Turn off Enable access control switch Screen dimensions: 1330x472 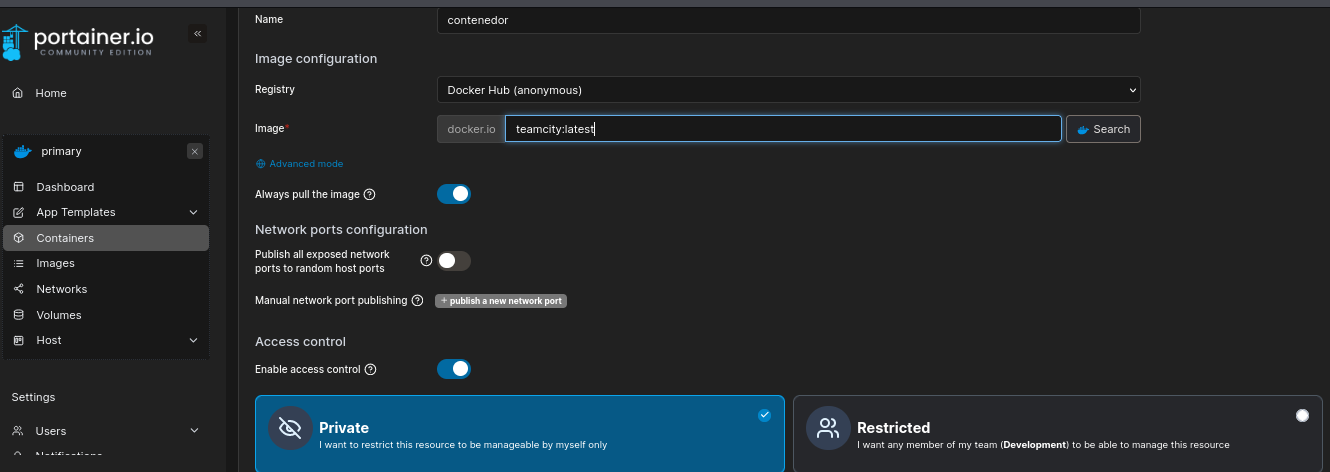[454, 369]
